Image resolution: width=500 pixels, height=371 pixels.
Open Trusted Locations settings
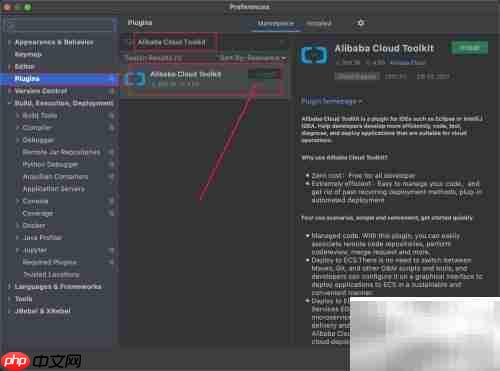(x=51, y=275)
